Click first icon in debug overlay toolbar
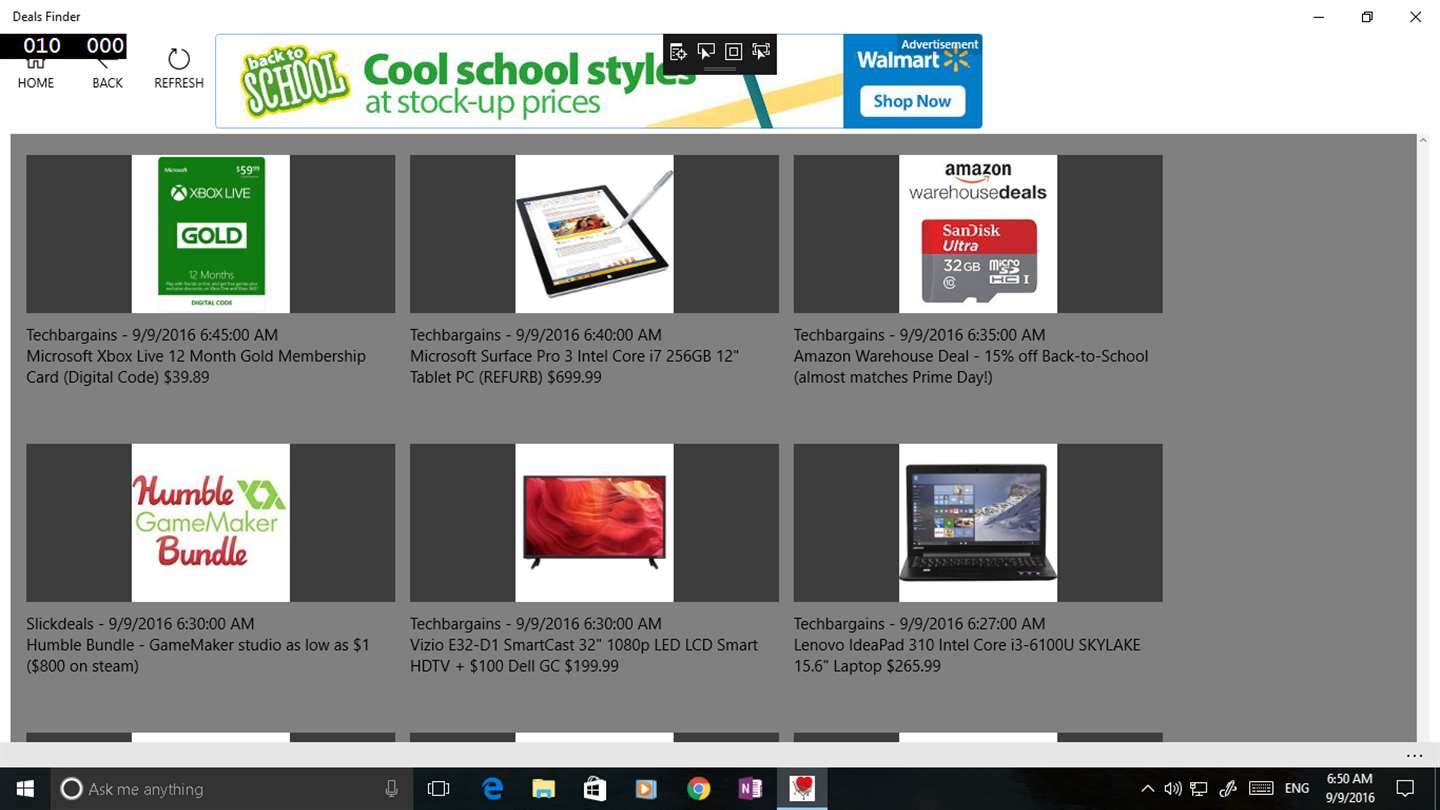 coord(678,52)
